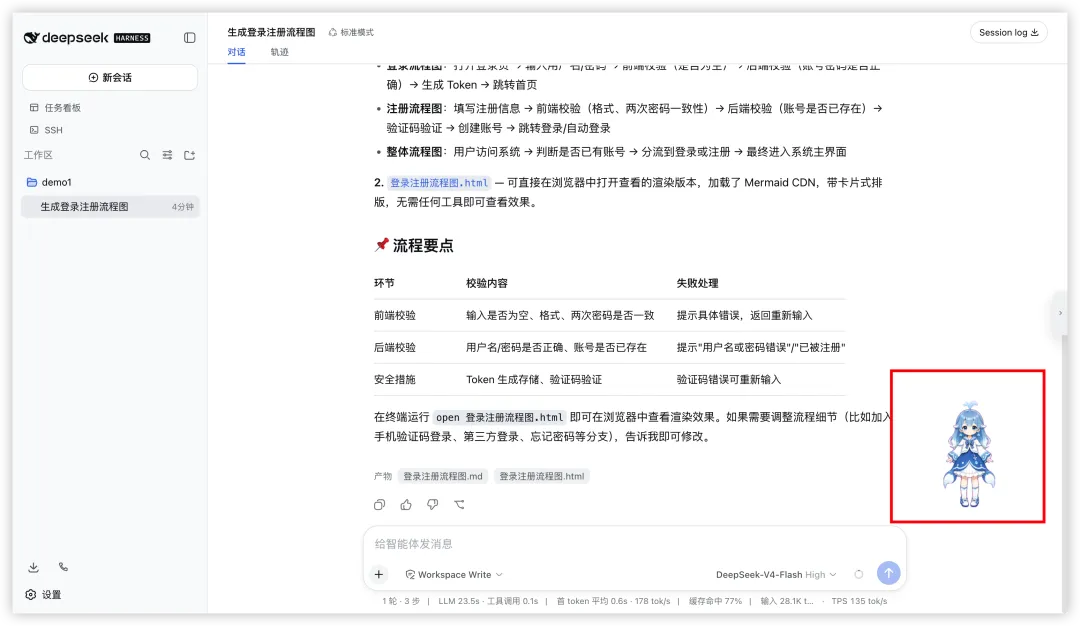Viewport: 1080px width, 626px height.
Task: Click the 标准模式 mode indicator
Action: click(351, 32)
